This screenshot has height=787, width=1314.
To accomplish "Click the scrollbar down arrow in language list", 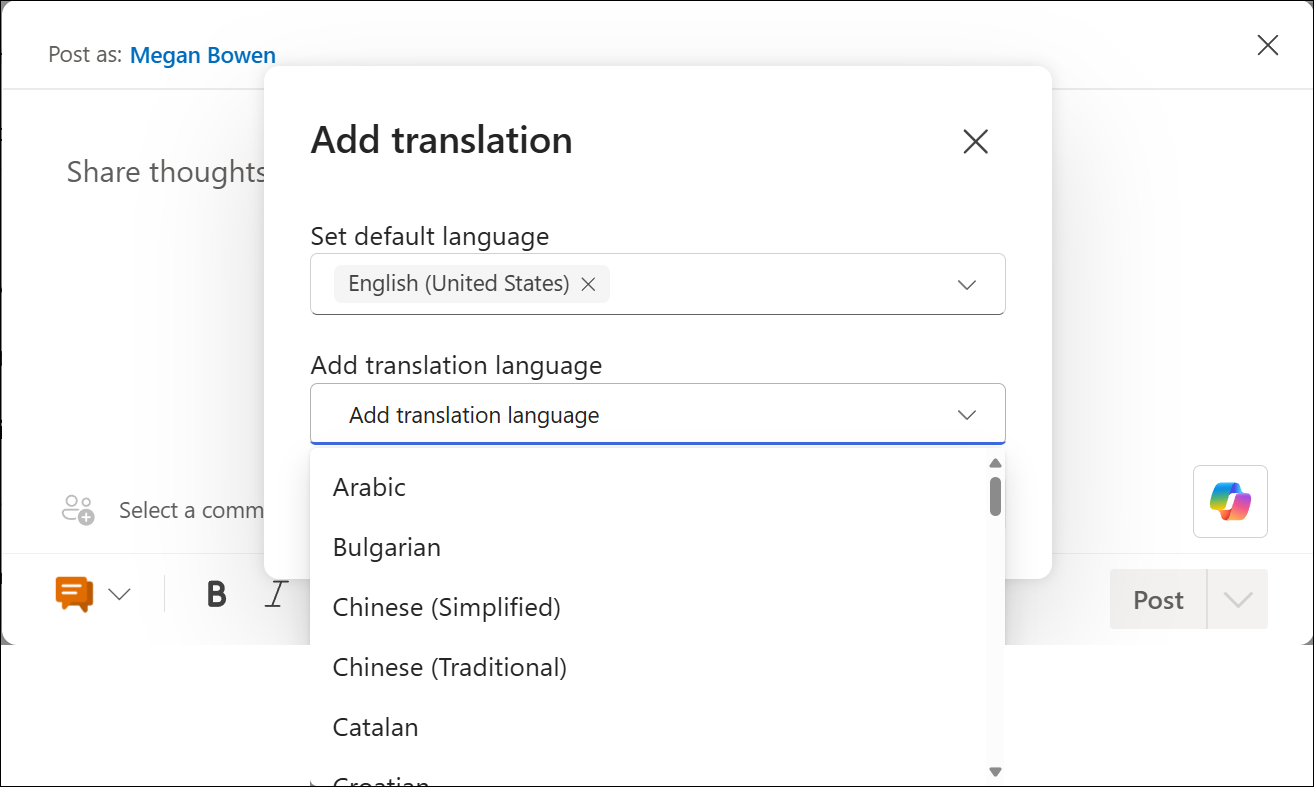I will pos(995,771).
